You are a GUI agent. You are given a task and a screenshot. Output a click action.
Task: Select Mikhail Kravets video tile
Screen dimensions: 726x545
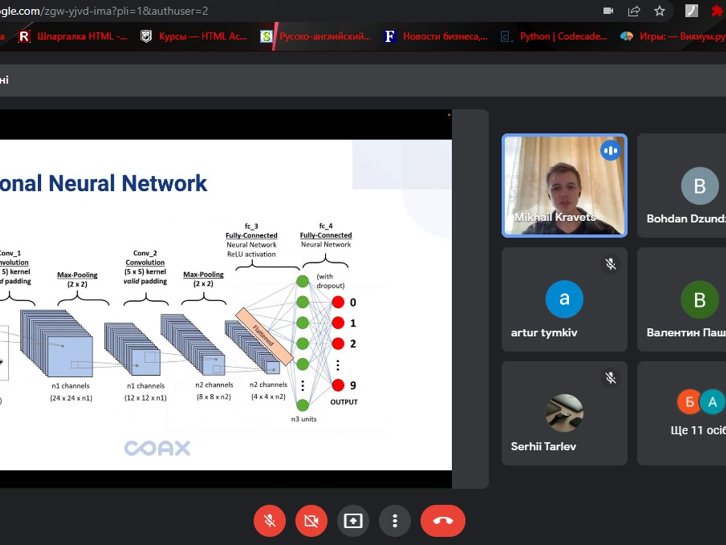pos(564,186)
